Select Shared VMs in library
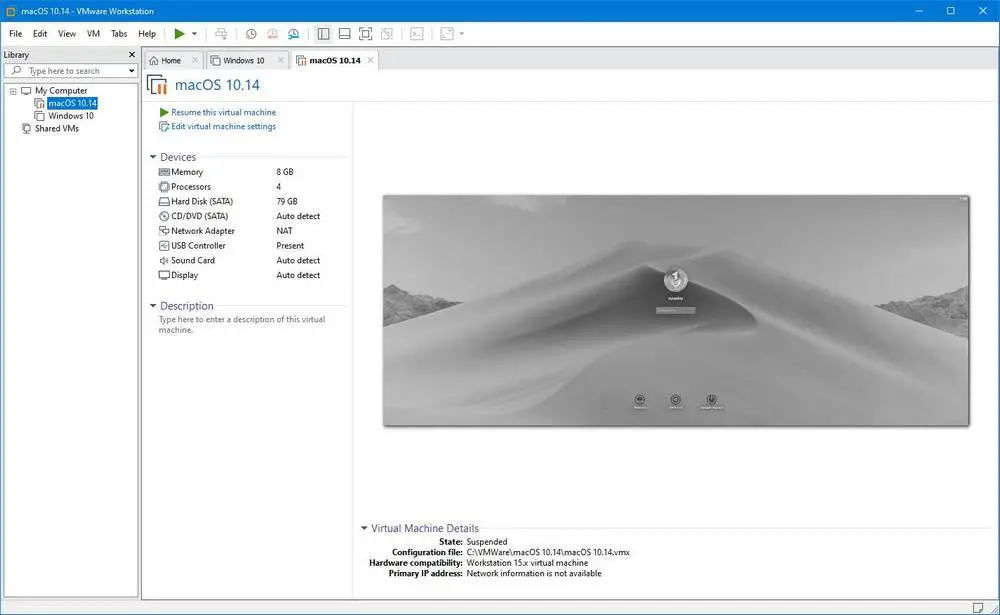Screen dimensions: 1000x615 [x=57, y=129]
